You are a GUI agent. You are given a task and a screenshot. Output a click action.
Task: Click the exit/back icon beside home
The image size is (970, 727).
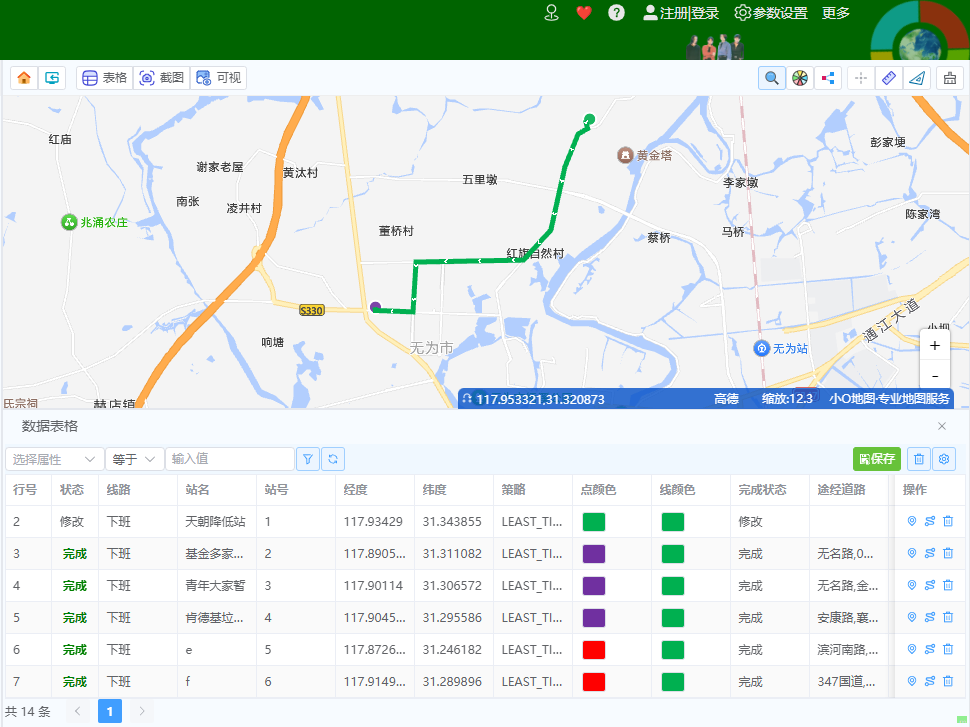pyautogui.click(x=52, y=78)
